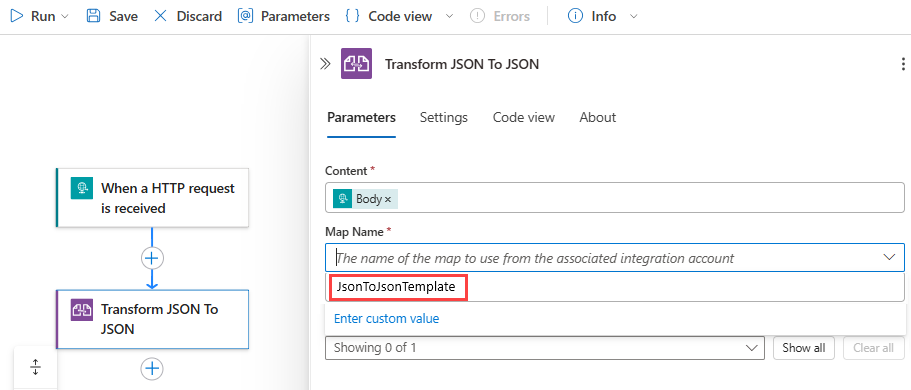Image resolution: width=911 pixels, height=390 pixels.
Task: Click the Info circle icon
Action: click(x=575, y=16)
